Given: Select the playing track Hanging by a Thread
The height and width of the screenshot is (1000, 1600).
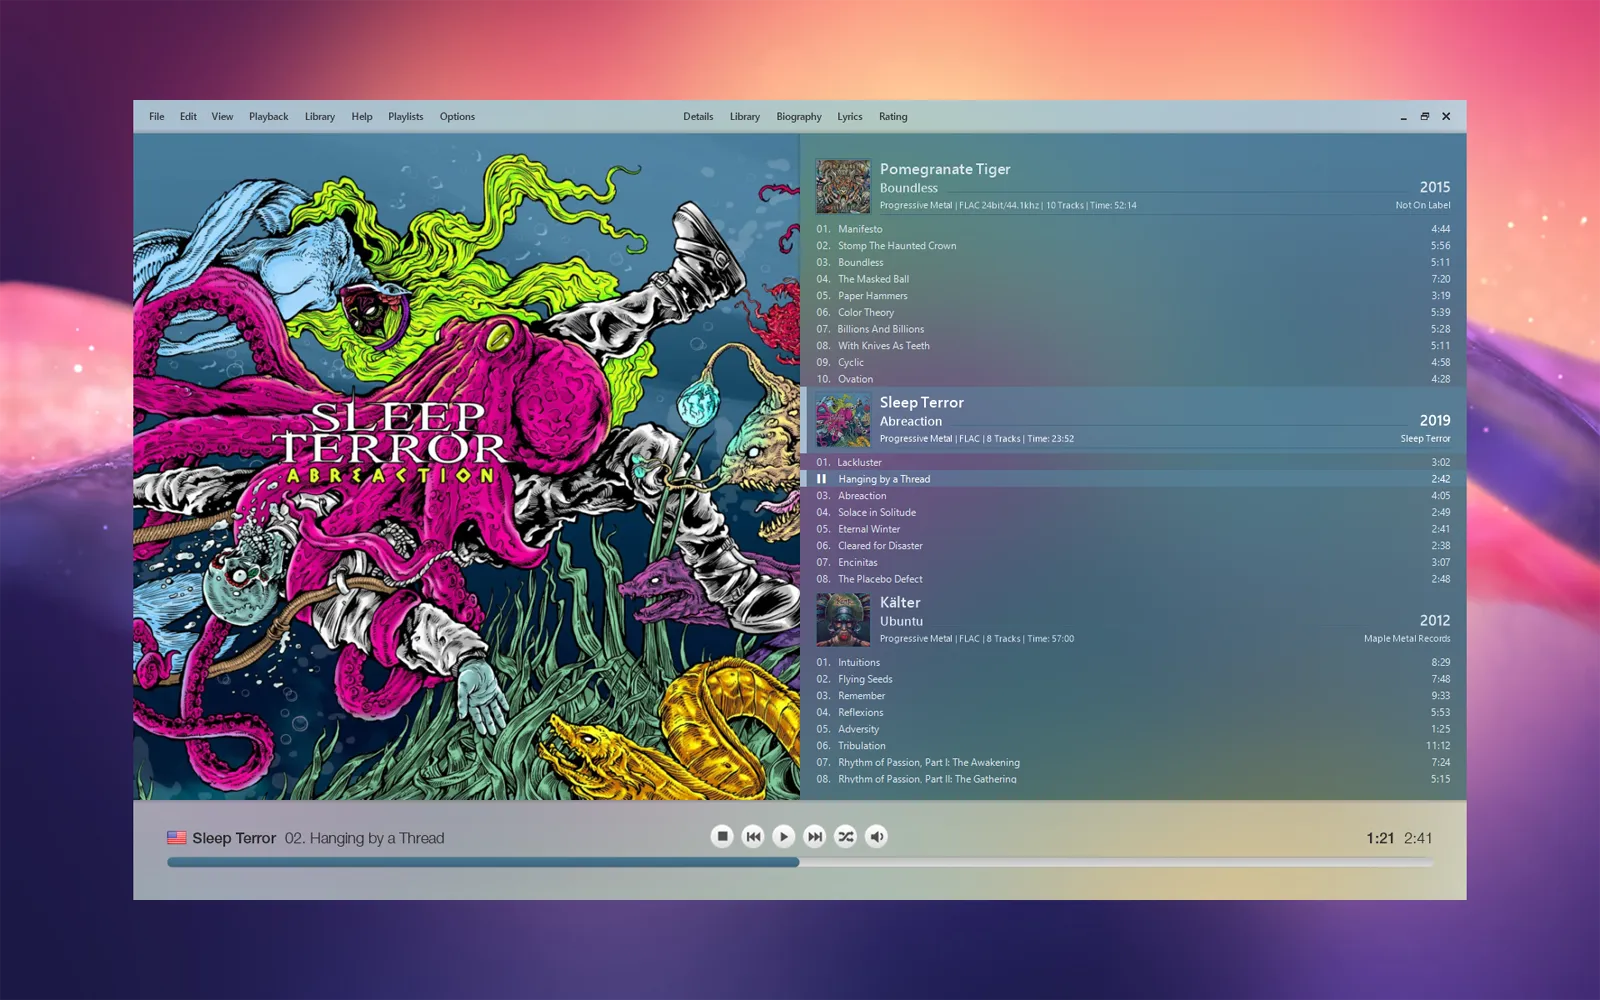Looking at the screenshot, I should pos(1133,479).
